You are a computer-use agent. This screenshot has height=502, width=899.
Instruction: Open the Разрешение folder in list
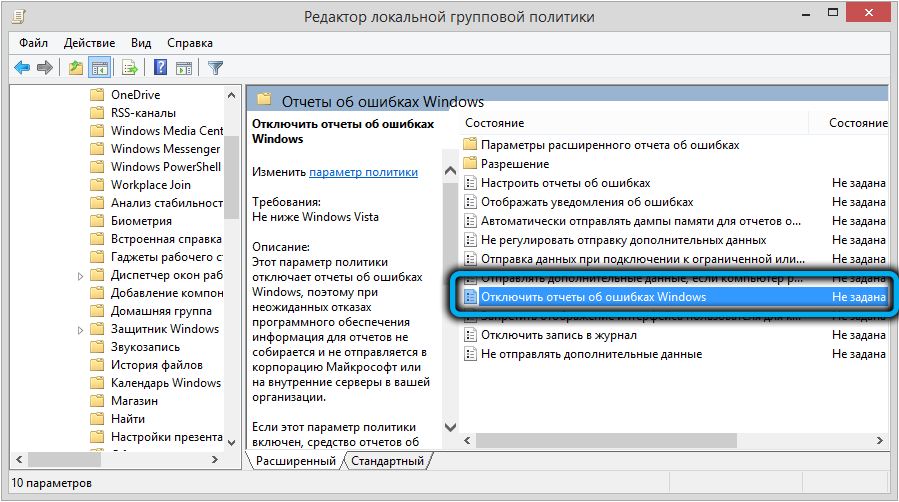[x=514, y=164]
